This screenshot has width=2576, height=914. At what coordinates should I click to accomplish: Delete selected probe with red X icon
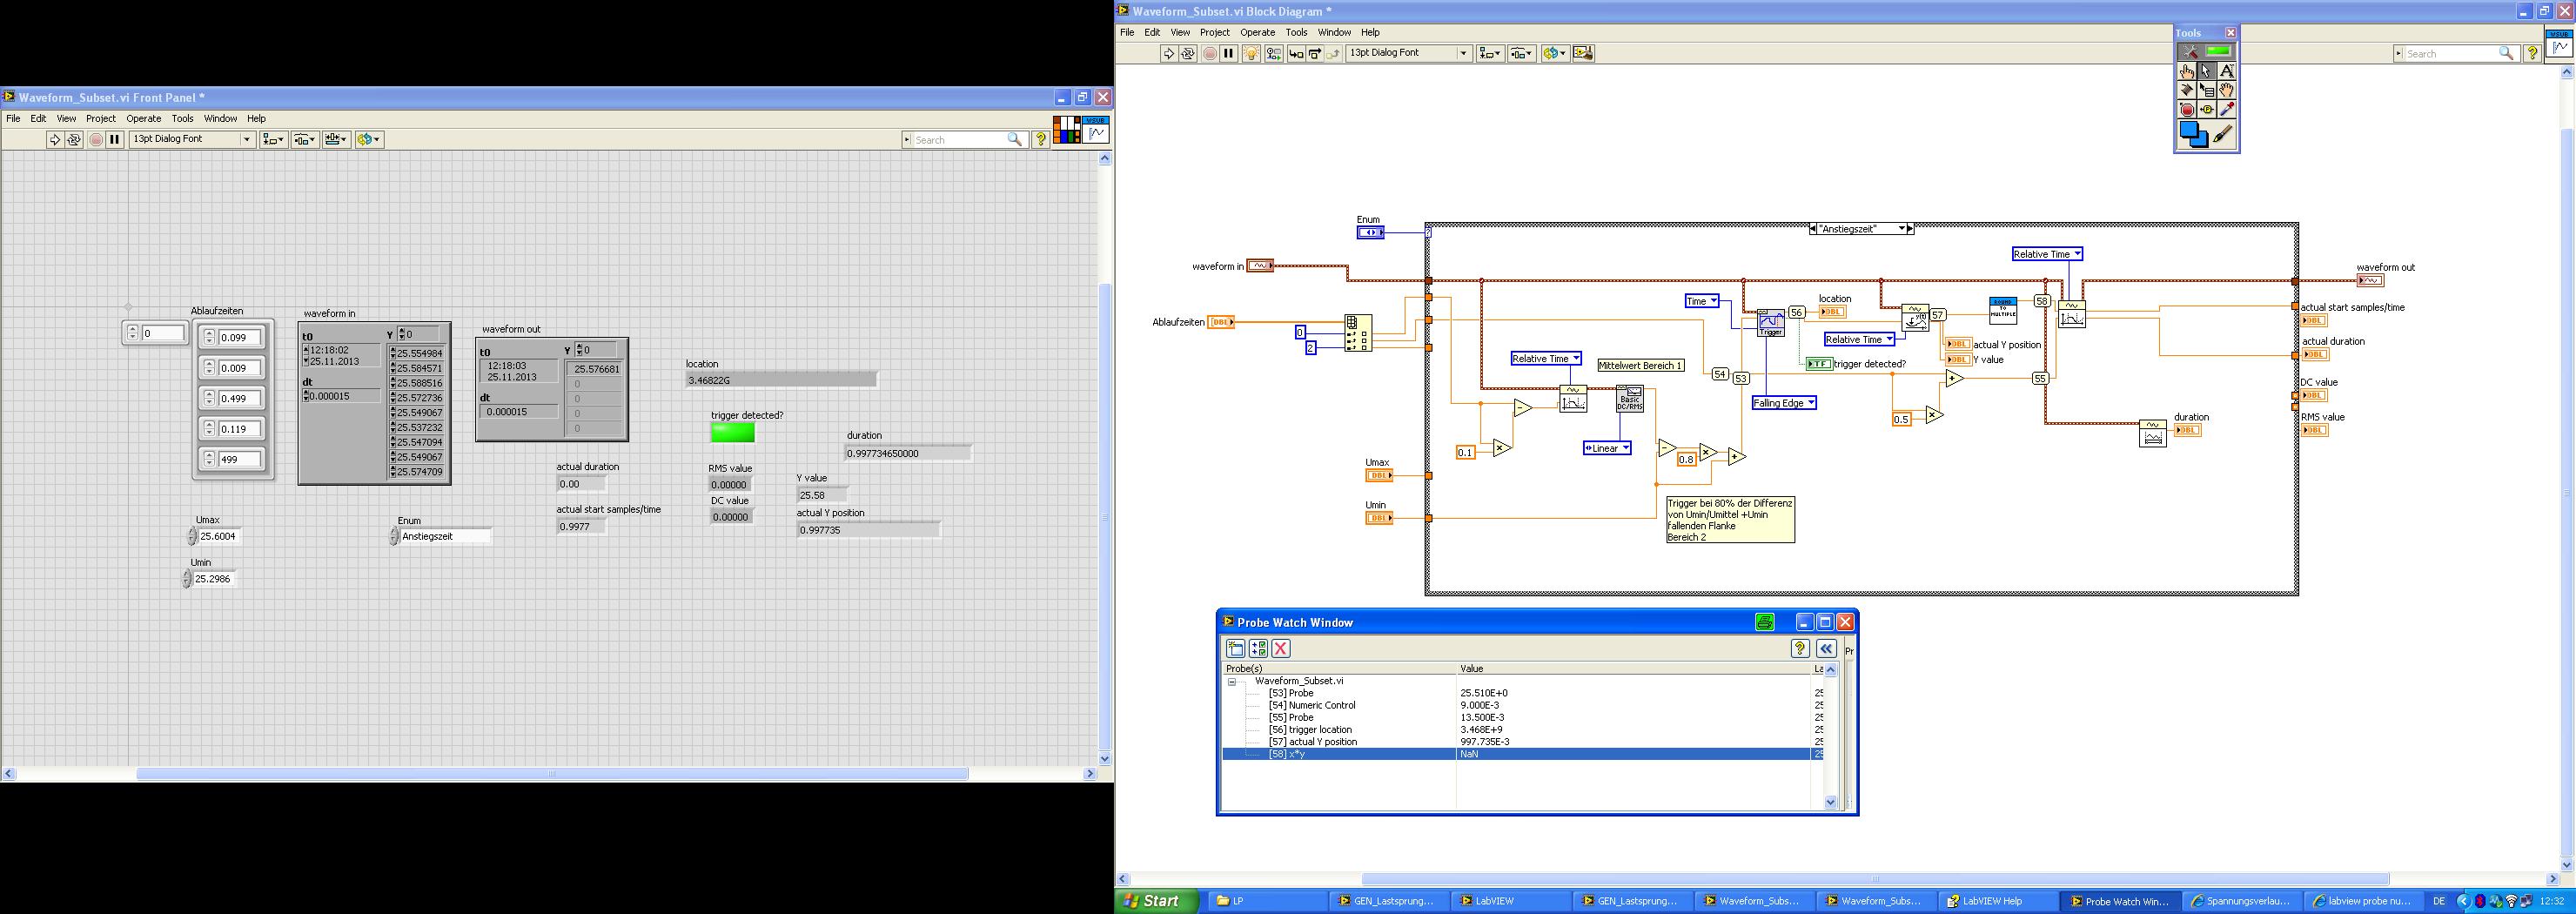[x=1280, y=649]
